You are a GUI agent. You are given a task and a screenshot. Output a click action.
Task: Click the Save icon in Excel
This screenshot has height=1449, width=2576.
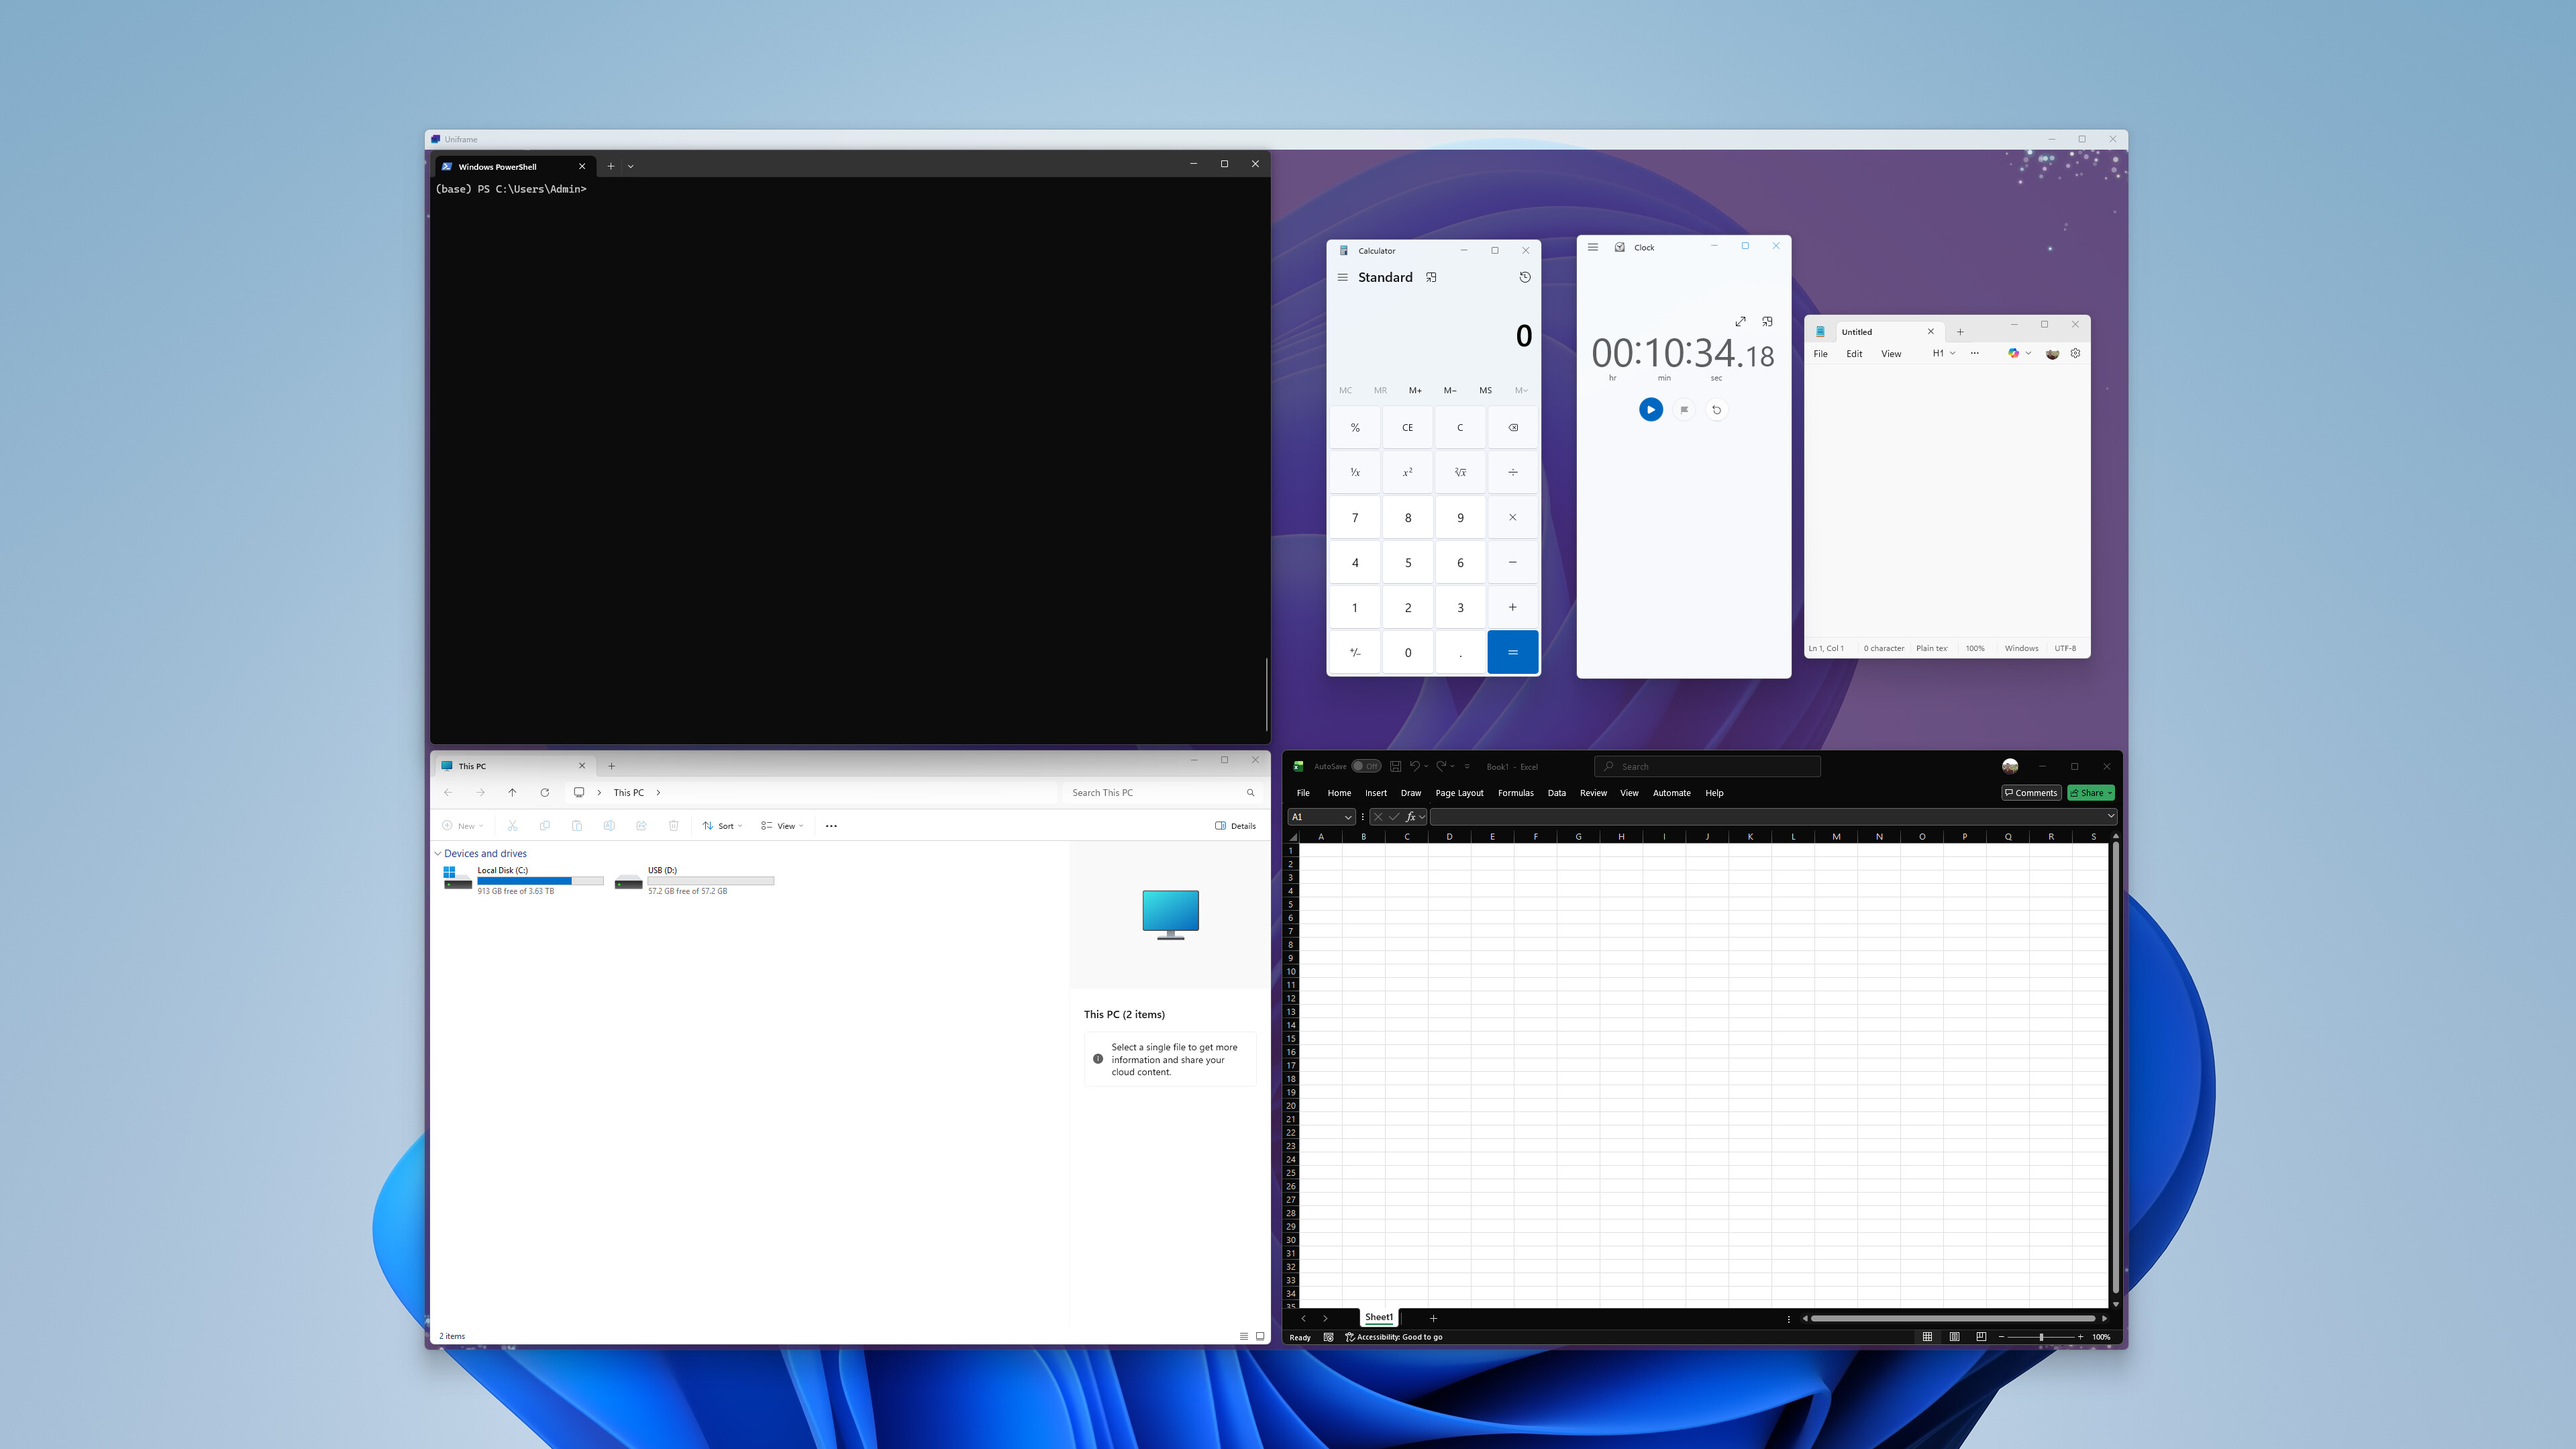pyautogui.click(x=1395, y=766)
